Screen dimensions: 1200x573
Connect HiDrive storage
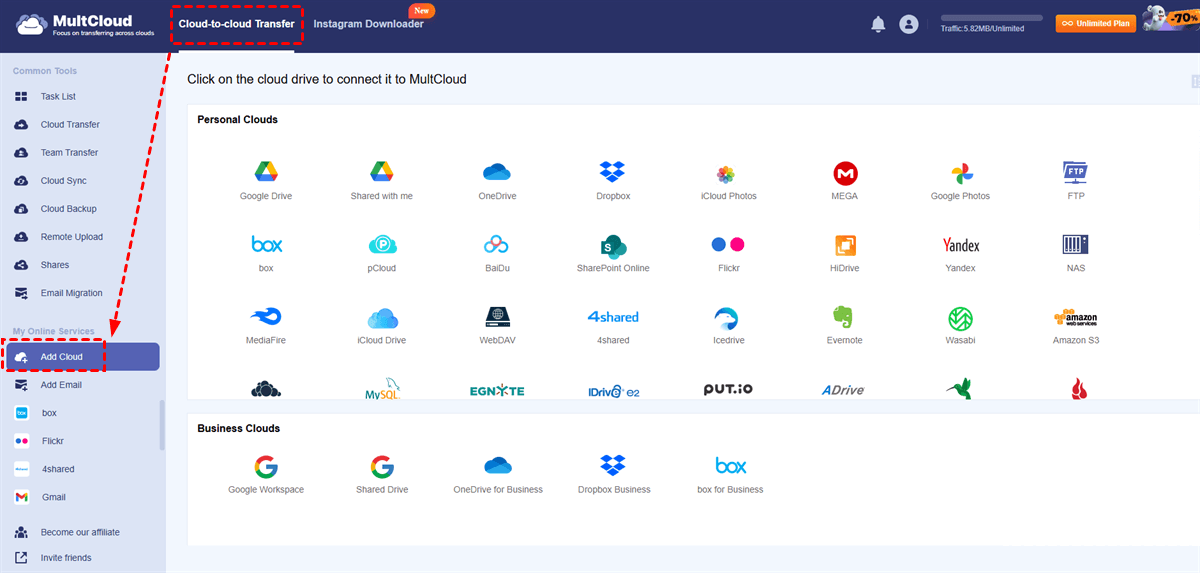click(845, 253)
